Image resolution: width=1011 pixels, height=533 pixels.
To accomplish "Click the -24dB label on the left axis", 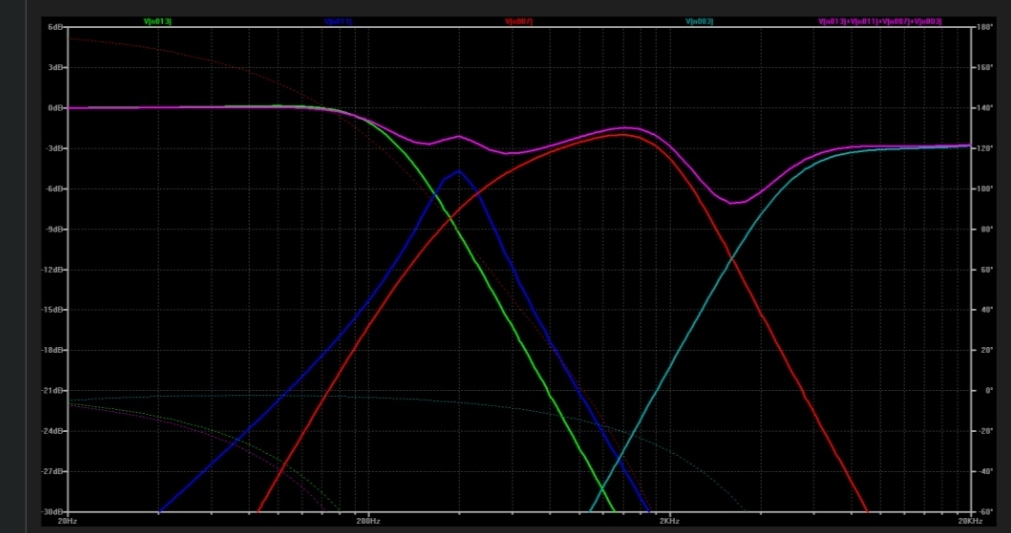I will click(53, 431).
